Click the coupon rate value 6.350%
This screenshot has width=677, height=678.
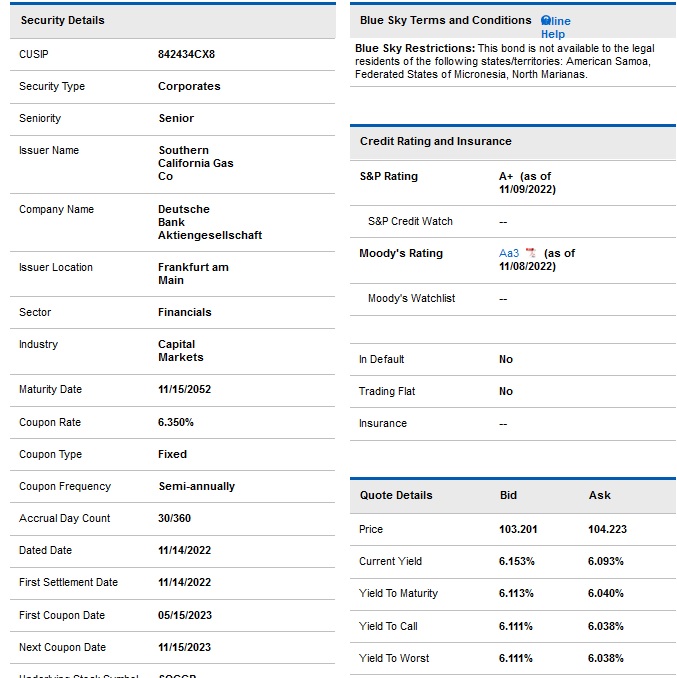[x=176, y=422]
